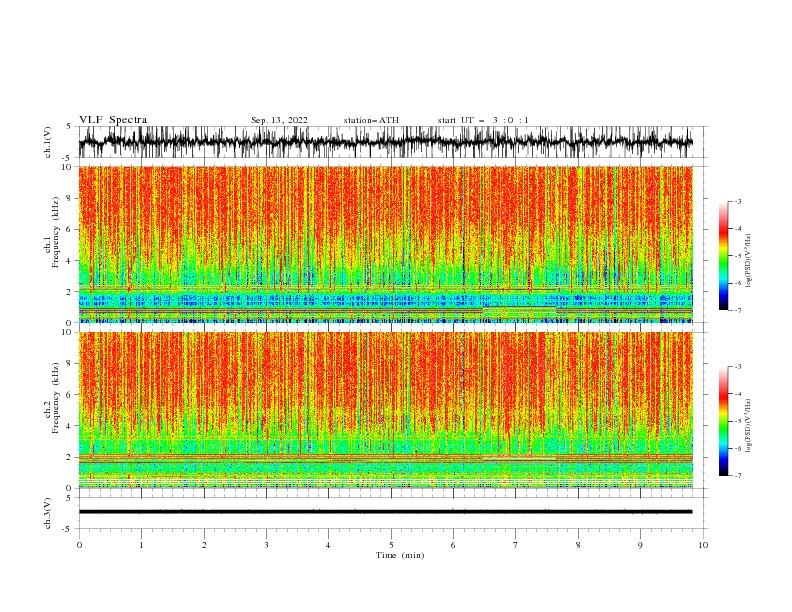Click the date 'Sep. 13, 2022'

click(x=279, y=120)
